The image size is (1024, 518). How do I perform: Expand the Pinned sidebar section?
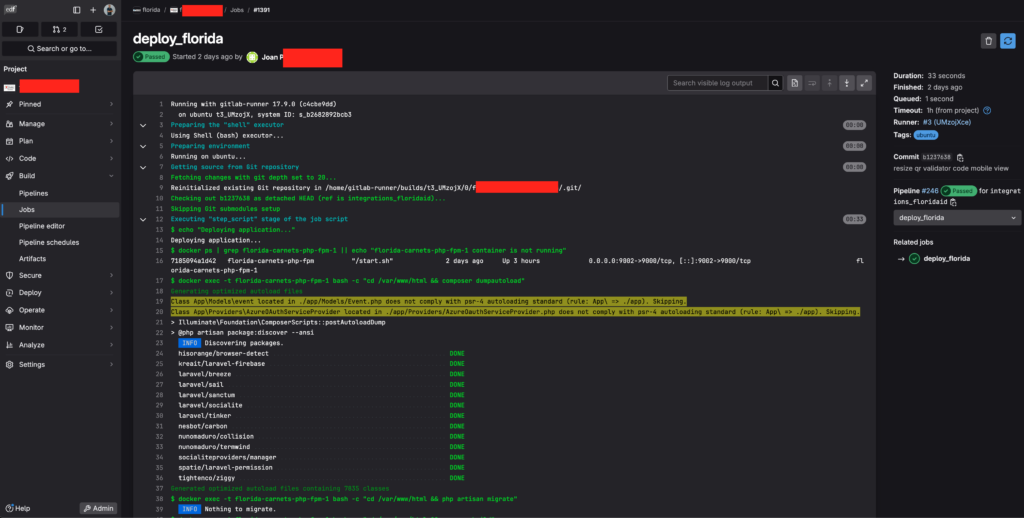pos(59,104)
